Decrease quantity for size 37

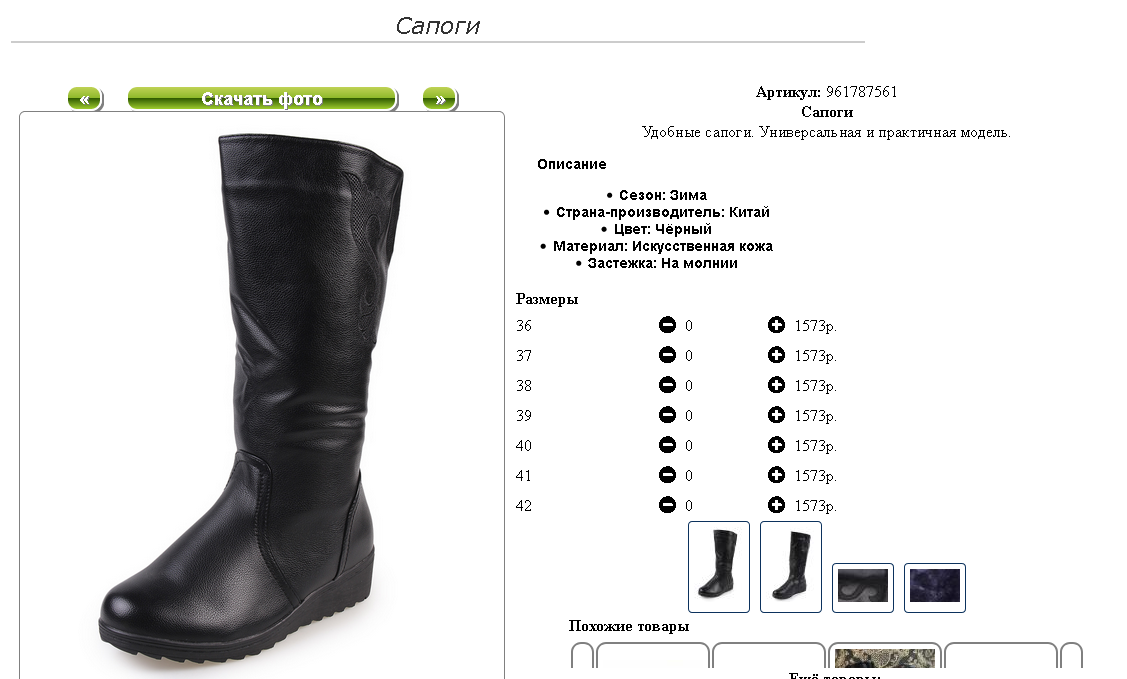[x=667, y=355]
